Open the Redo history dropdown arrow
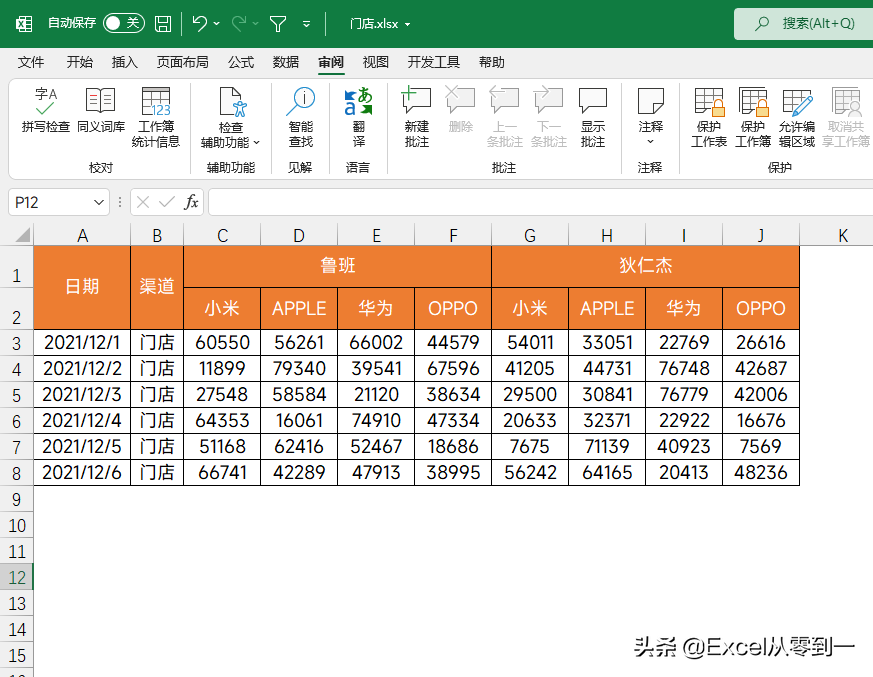 (x=256, y=24)
